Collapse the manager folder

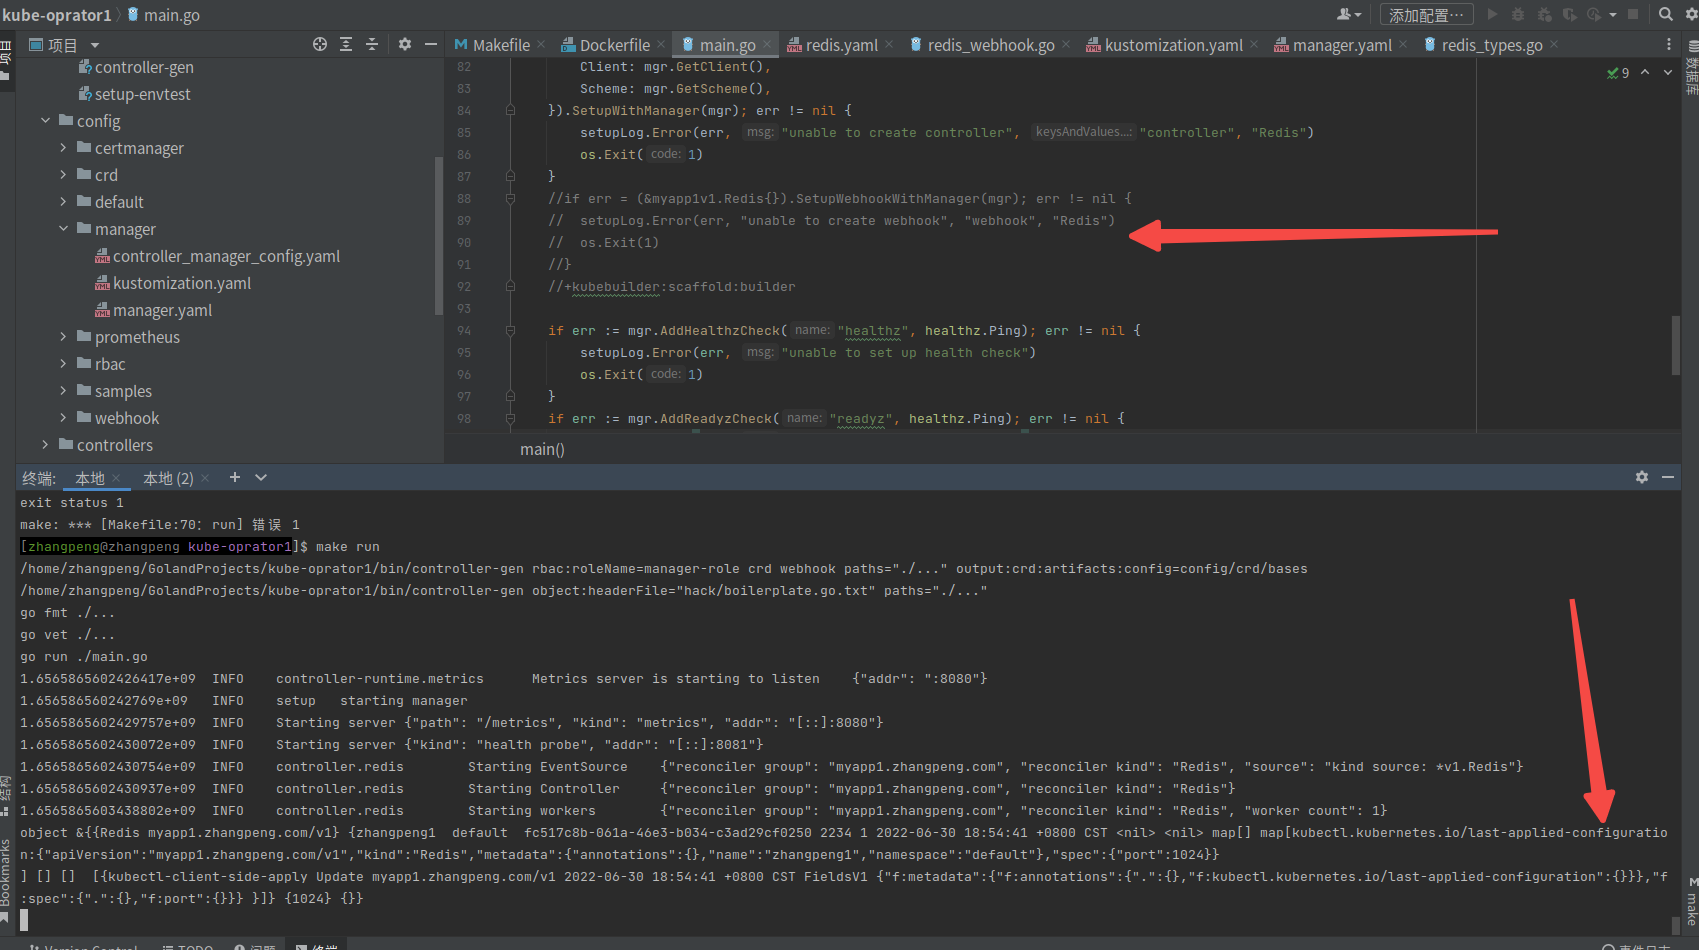(x=63, y=229)
